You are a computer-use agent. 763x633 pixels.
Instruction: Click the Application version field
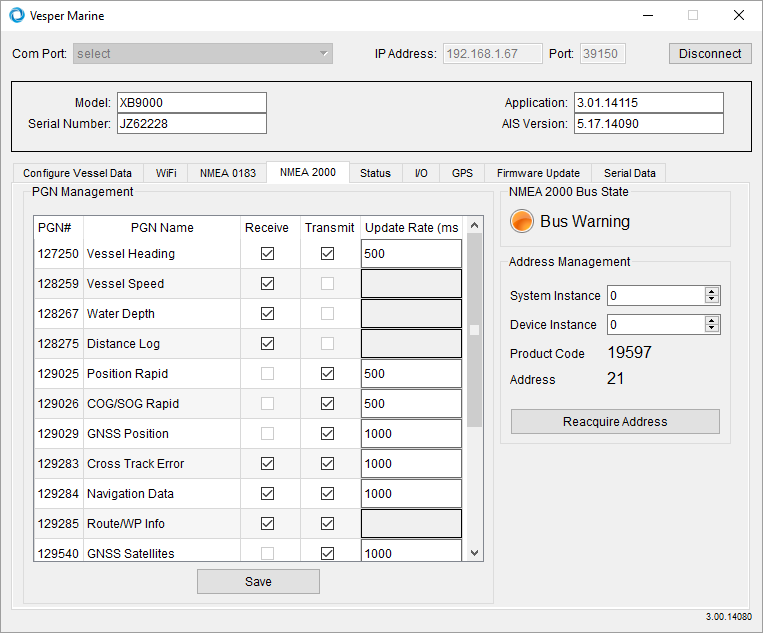(x=649, y=103)
